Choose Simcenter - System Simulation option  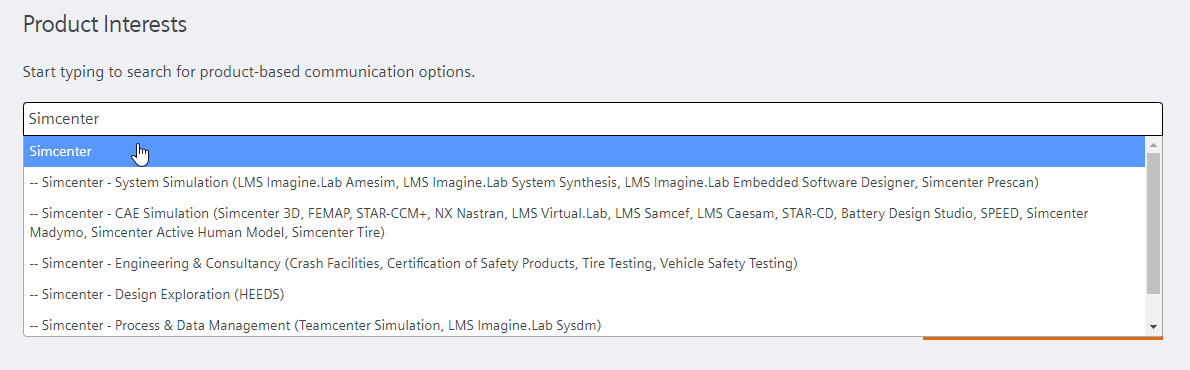(x=584, y=183)
